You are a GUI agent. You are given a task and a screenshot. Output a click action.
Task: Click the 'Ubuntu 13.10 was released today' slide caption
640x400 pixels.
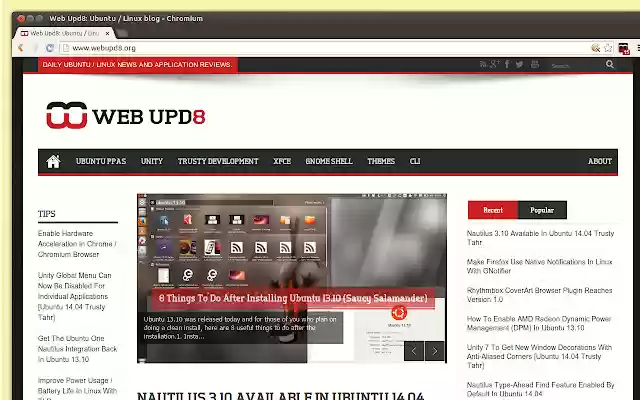click(240, 328)
